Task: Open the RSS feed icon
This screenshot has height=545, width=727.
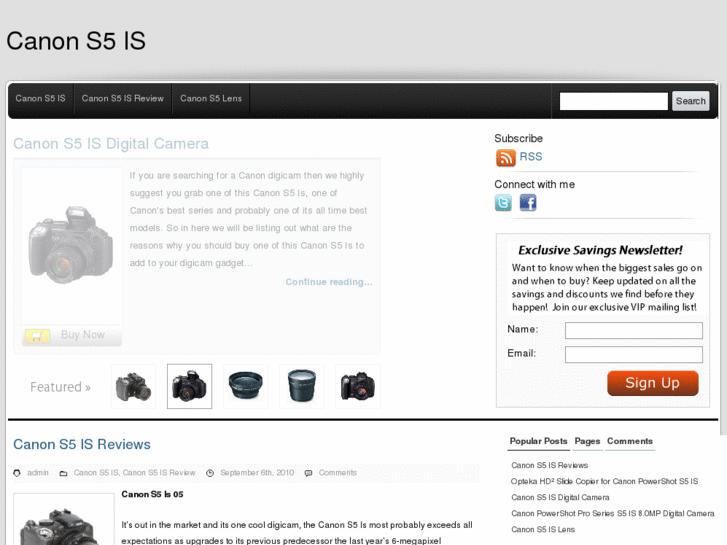Action: (505, 158)
